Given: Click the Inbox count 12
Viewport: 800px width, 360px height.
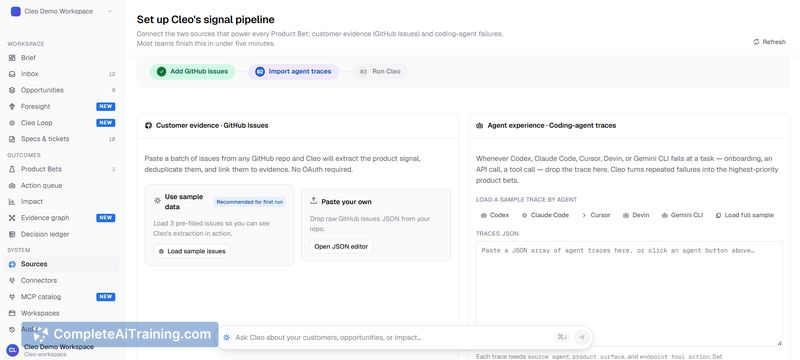Looking at the screenshot, I should [x=112, y=74].
